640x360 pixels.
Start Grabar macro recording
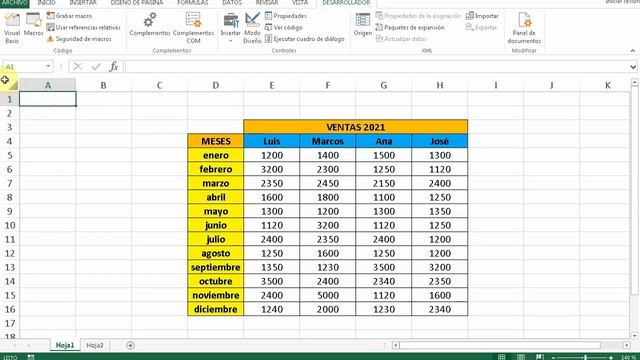(69, 16)
